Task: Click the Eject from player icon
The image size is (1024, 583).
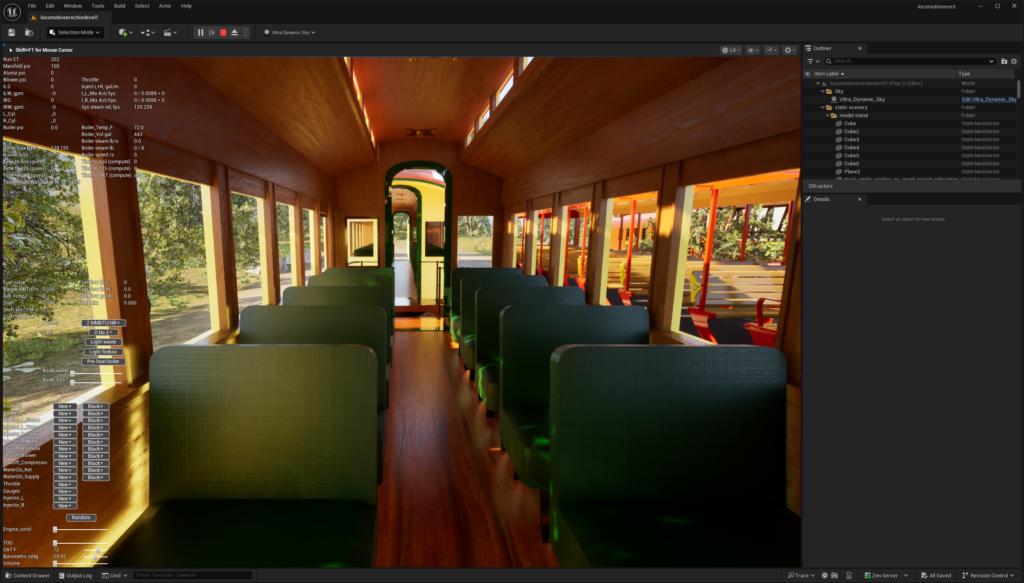Action: click(234, 32)
